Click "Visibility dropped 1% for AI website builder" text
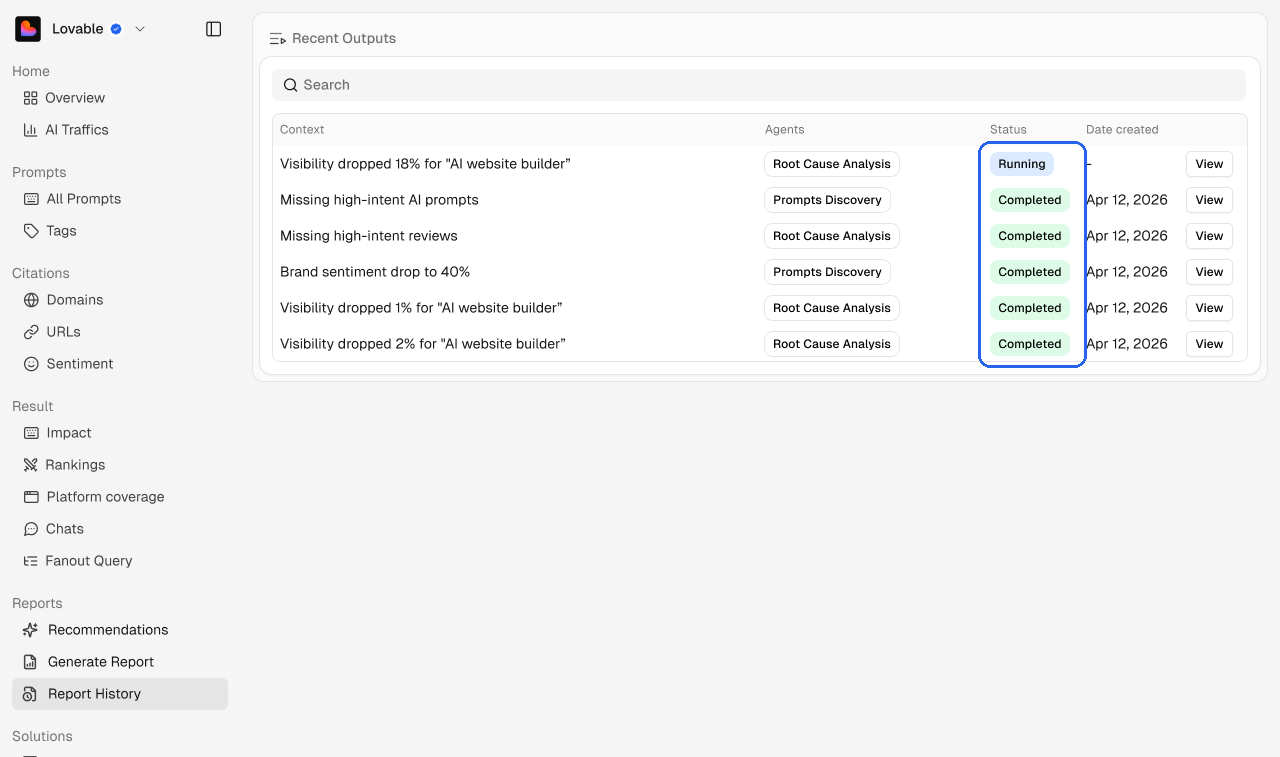This screenshot has width=1280, height=757. pyautogui.click(x=421, y=308)
